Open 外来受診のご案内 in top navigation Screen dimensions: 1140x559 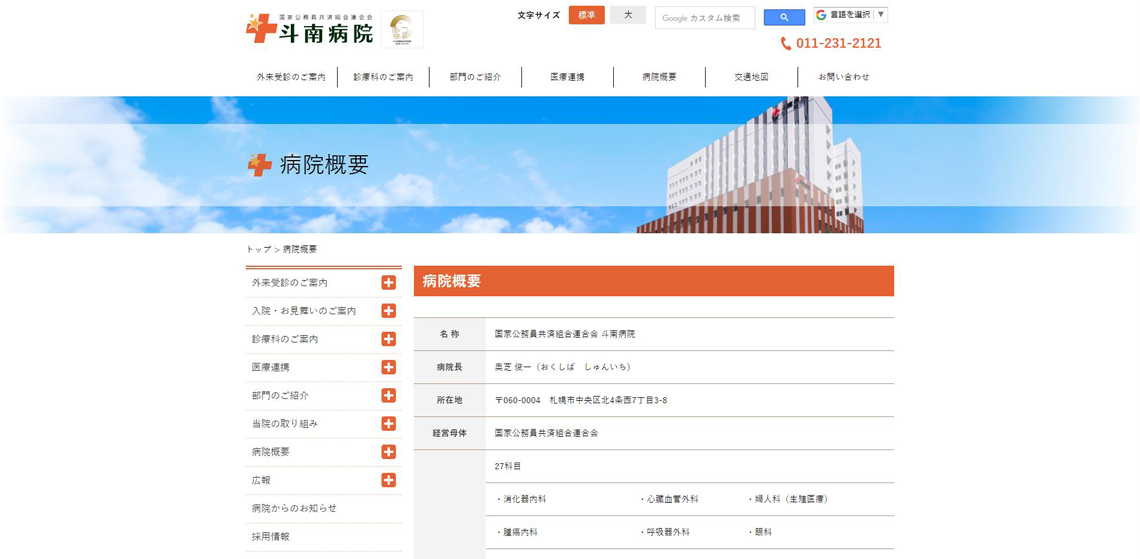pos(291,77)
